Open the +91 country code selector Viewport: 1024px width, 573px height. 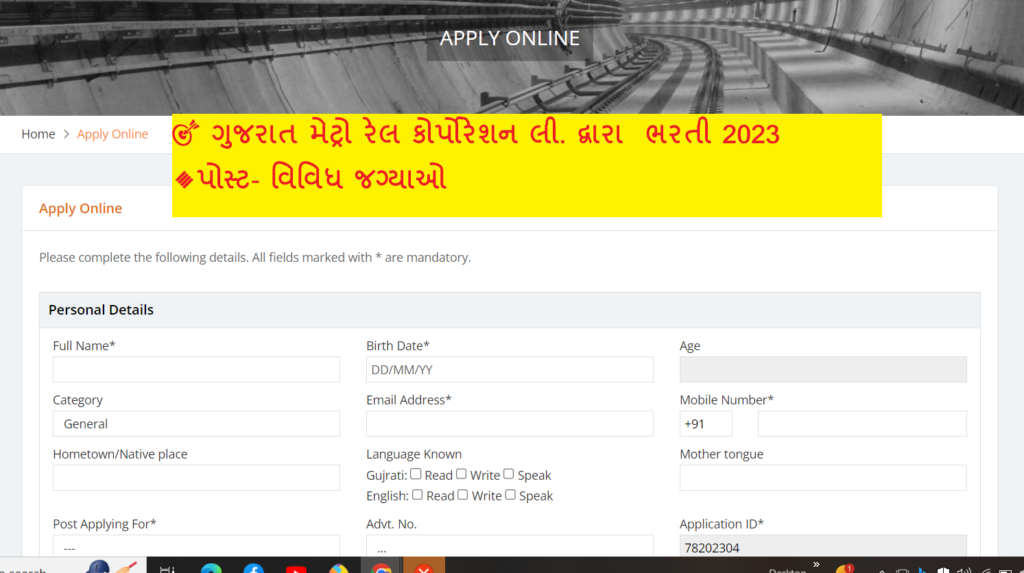coord(705,423)
